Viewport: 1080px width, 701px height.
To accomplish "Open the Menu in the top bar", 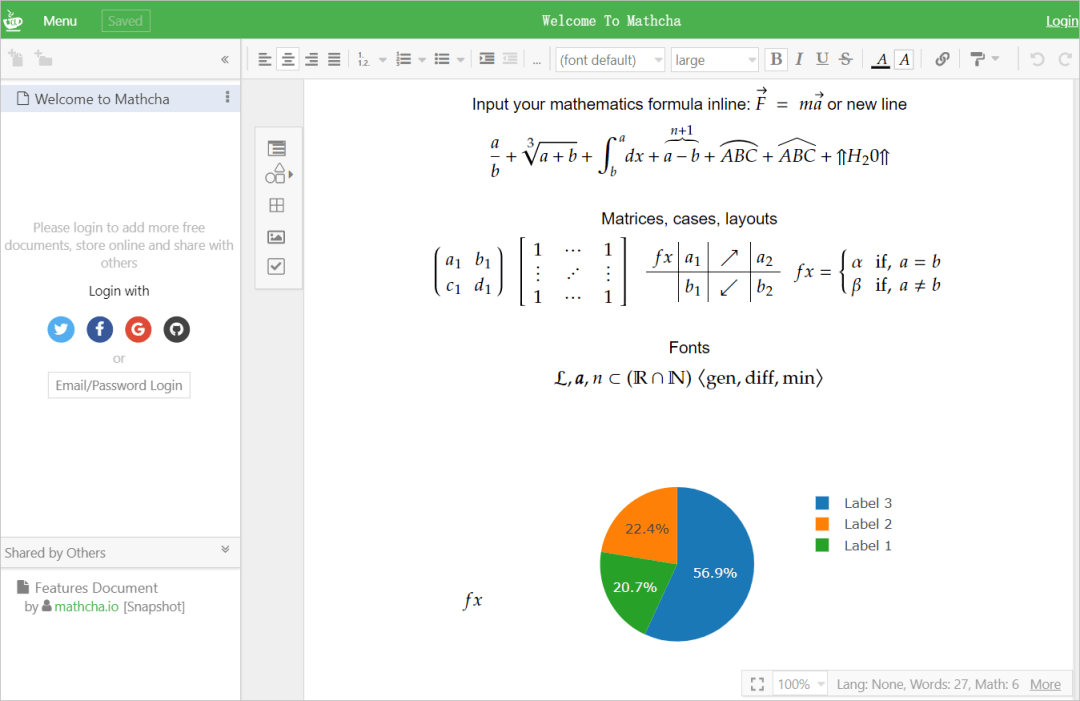I will pos(60,21).
